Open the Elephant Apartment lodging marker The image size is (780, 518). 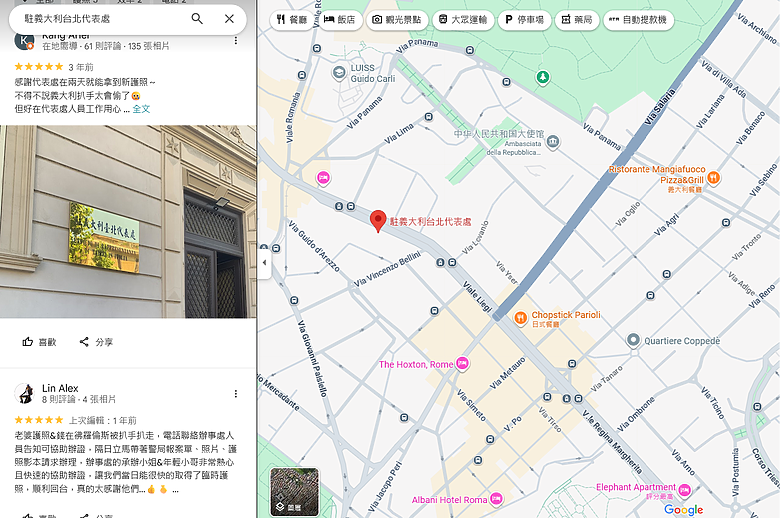684,490
